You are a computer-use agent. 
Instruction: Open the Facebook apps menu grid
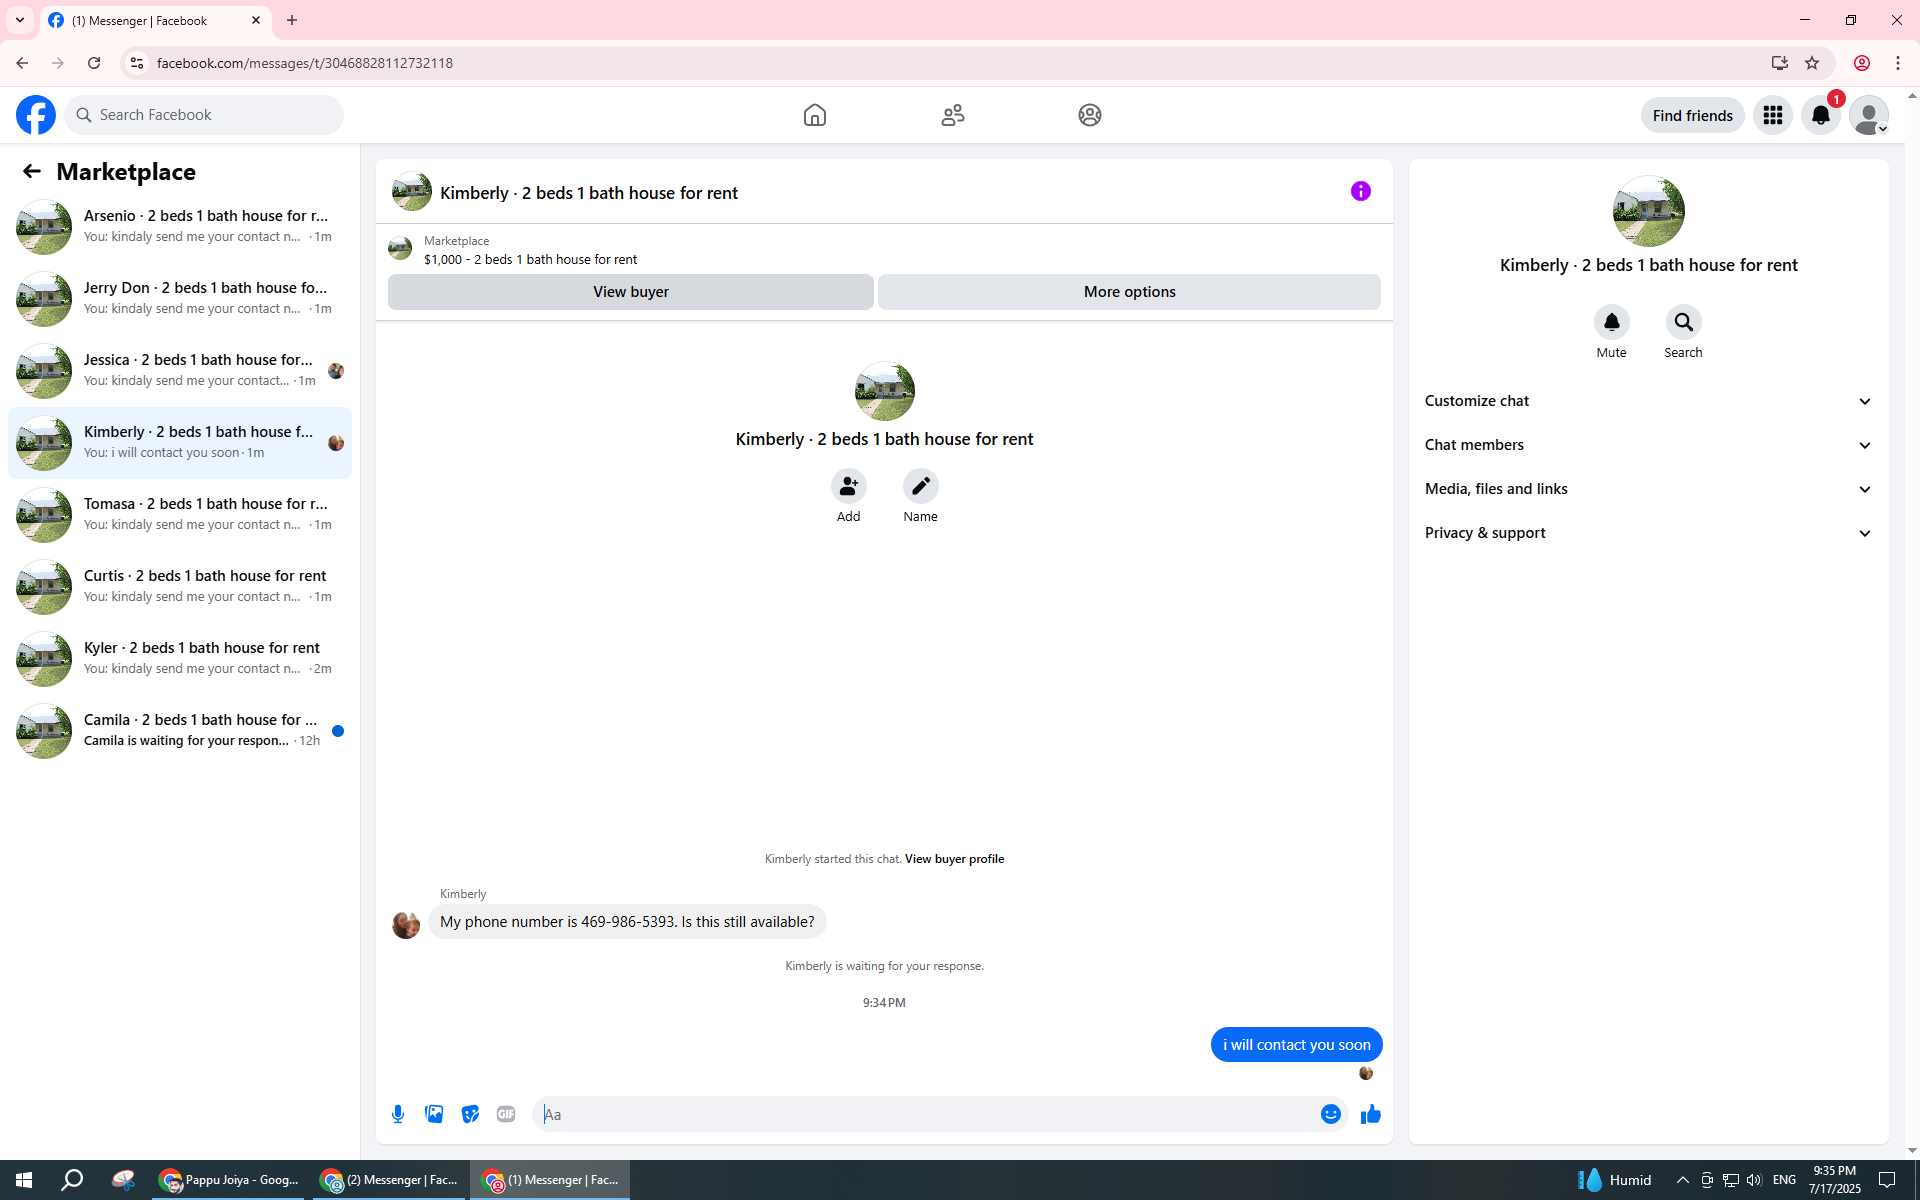[x=1773, y=115]
